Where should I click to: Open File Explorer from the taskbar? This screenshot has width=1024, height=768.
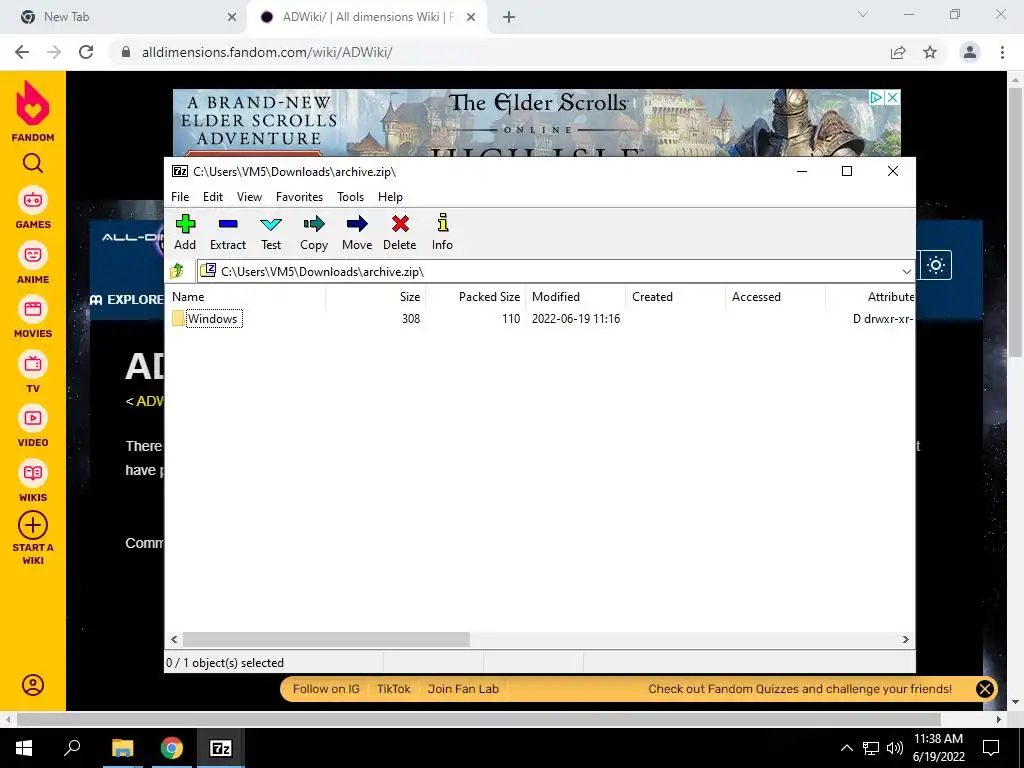[x=122, y=748]
